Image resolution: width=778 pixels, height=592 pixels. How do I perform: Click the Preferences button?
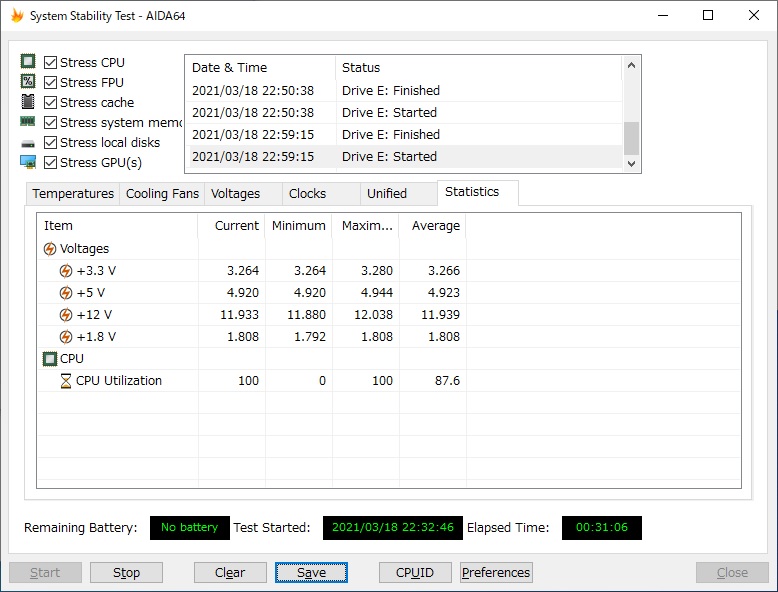tap(496, 573)
